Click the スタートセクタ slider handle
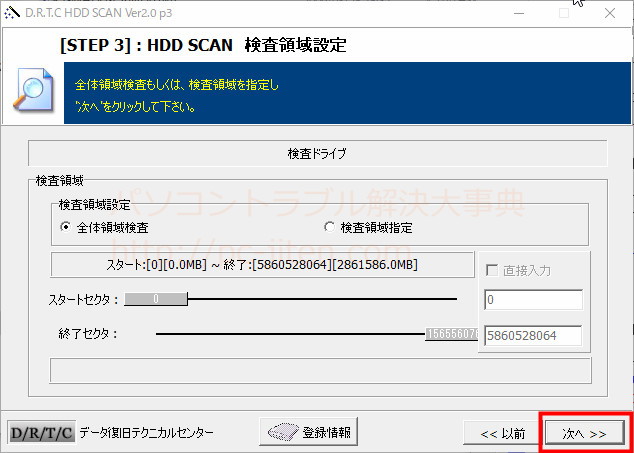 click(x=156, y=299)
